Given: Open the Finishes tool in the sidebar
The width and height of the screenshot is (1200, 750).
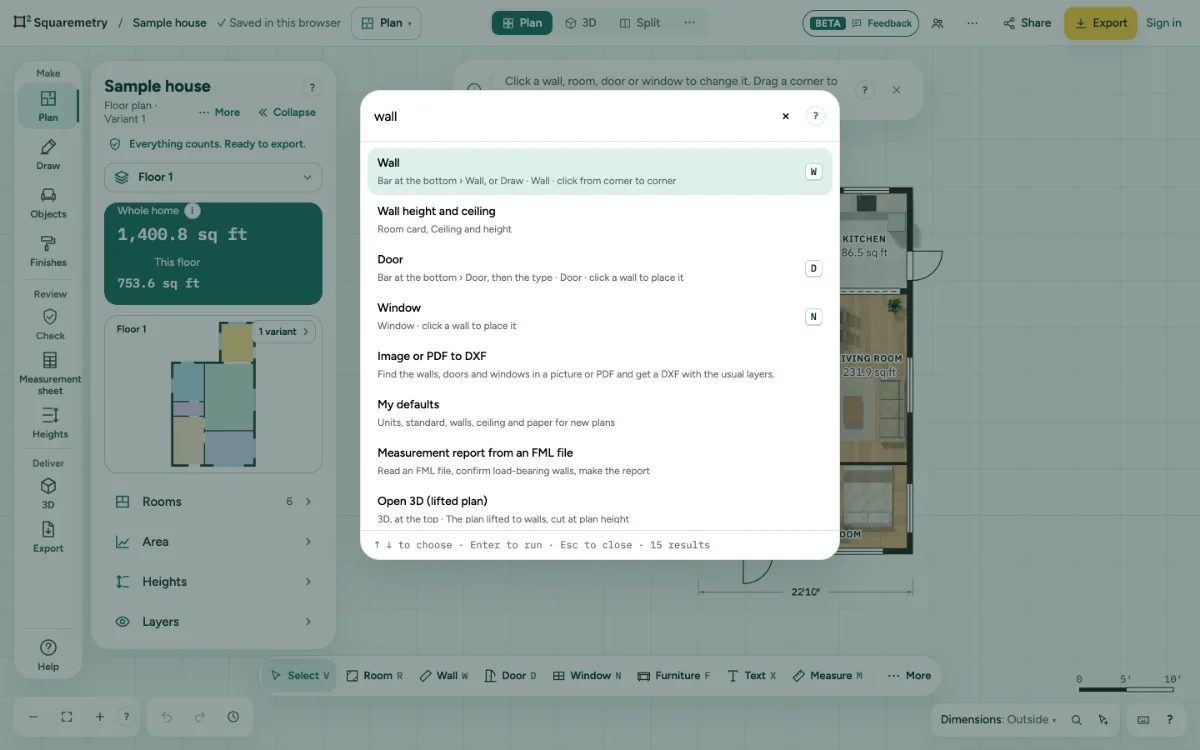Looking at the screenshot, I should click(48, 251).
